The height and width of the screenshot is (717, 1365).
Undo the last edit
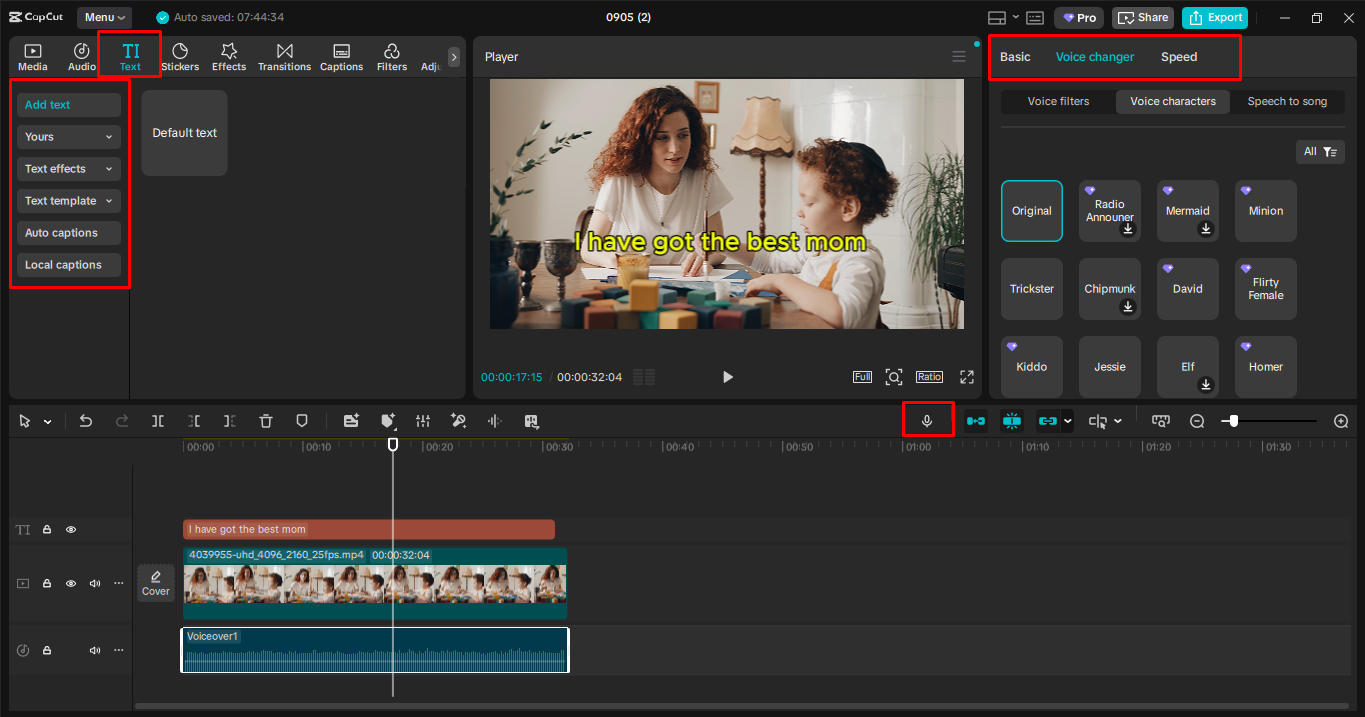[x=86, y=420]
